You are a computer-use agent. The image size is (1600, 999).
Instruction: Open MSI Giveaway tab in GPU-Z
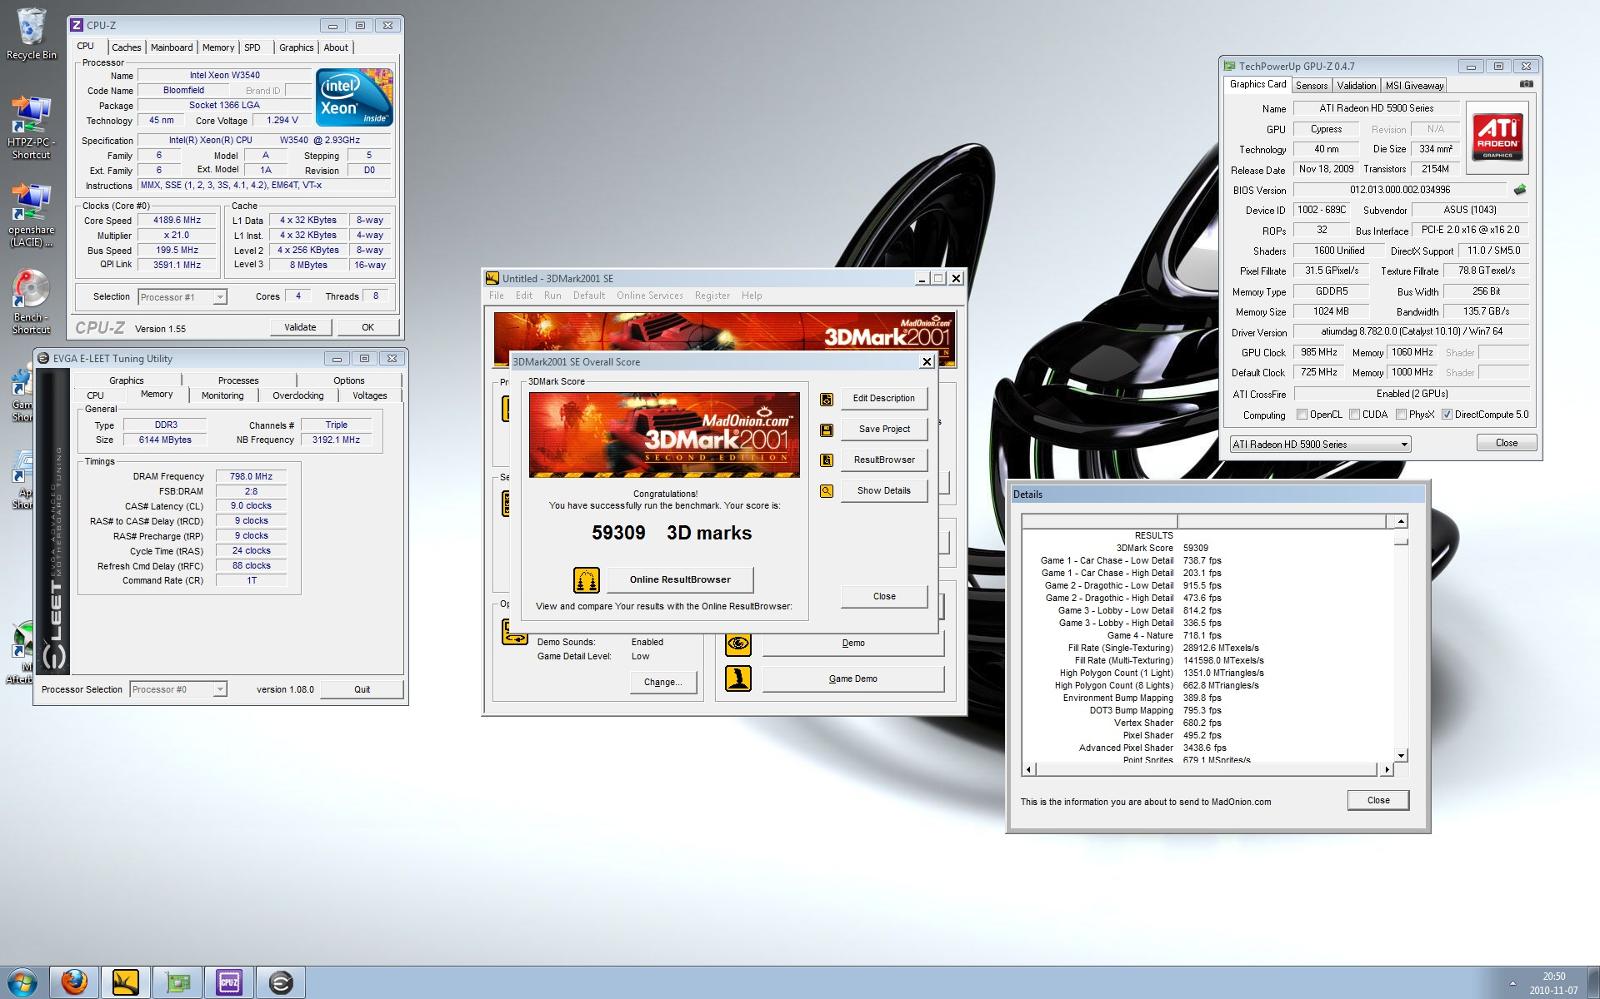(x=1414, y=86)
